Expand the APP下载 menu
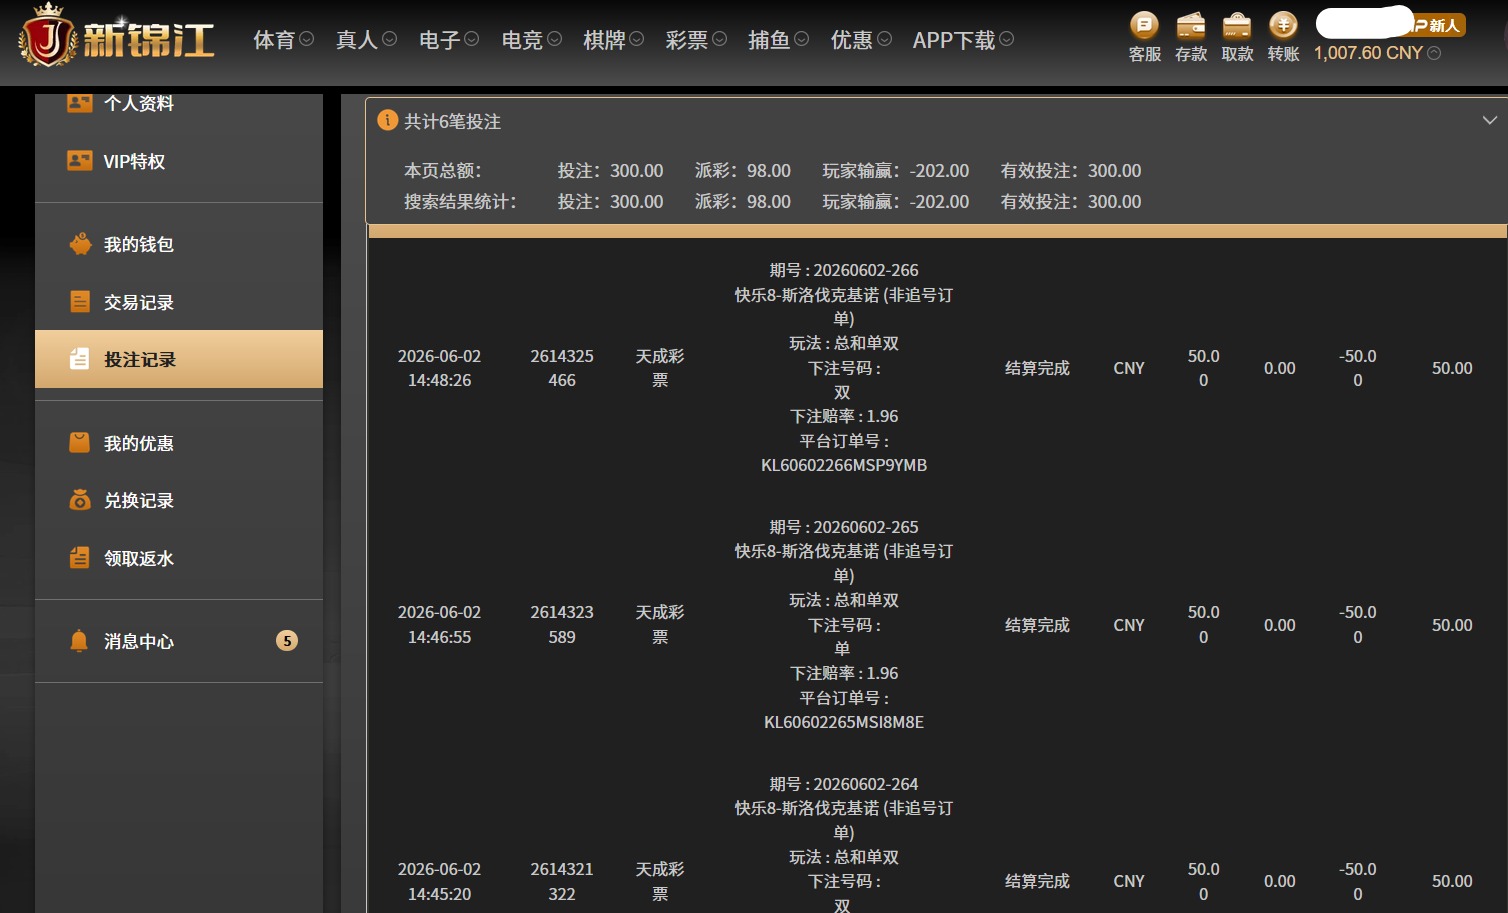1508x913 pixels. [963, 40]
